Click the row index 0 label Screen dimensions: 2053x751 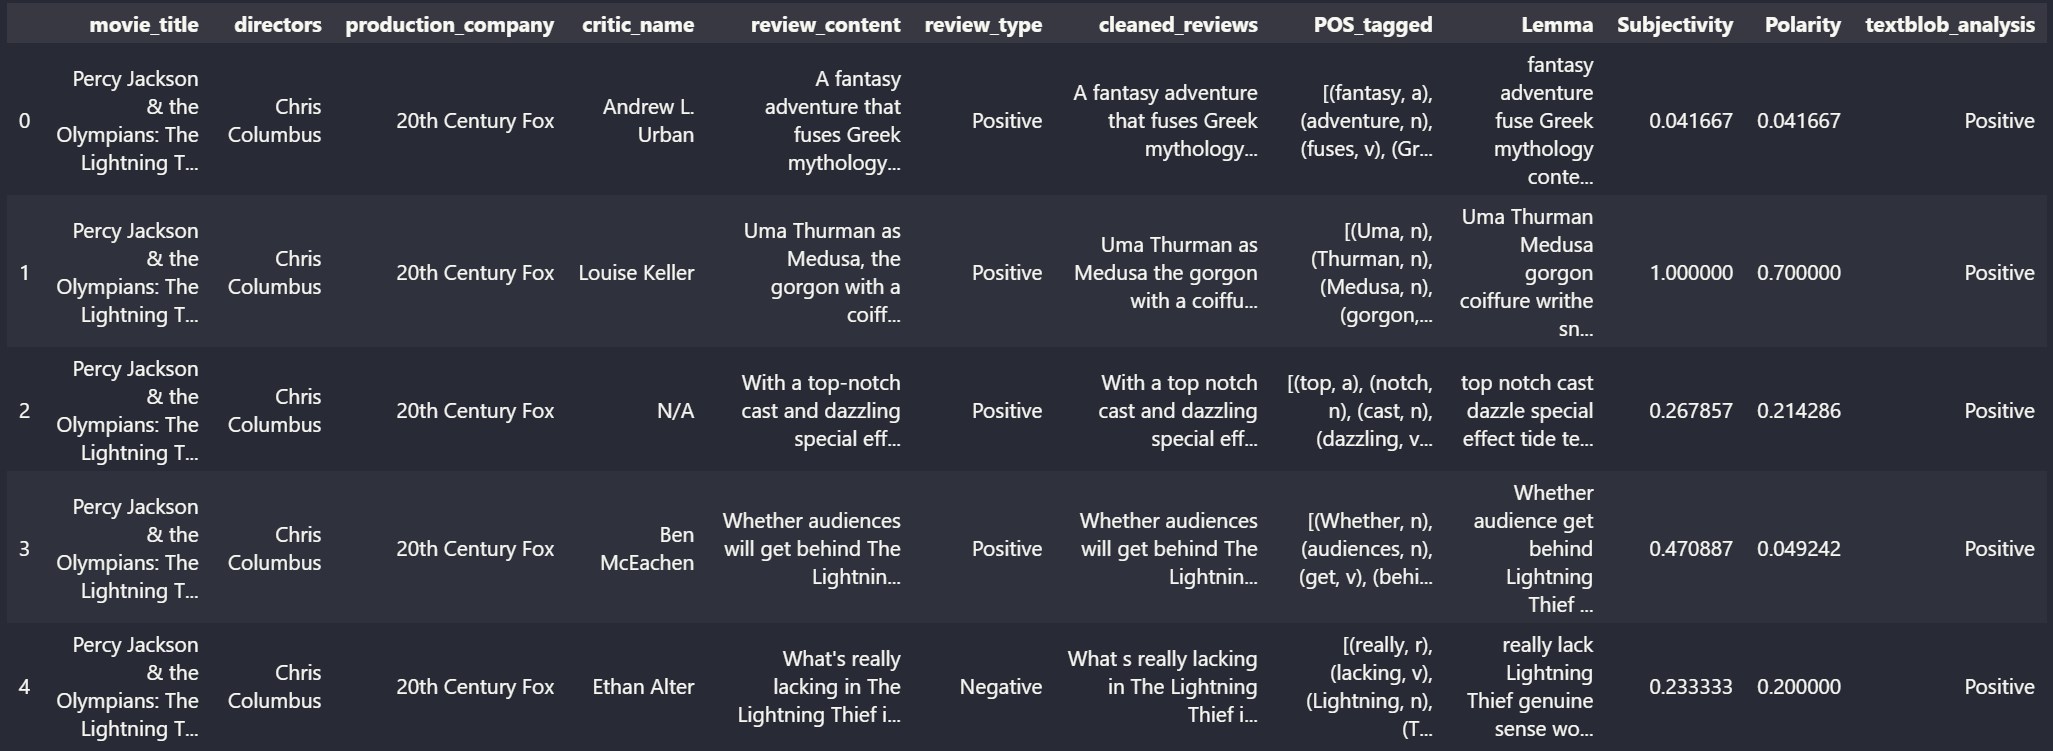pos(24,121)
